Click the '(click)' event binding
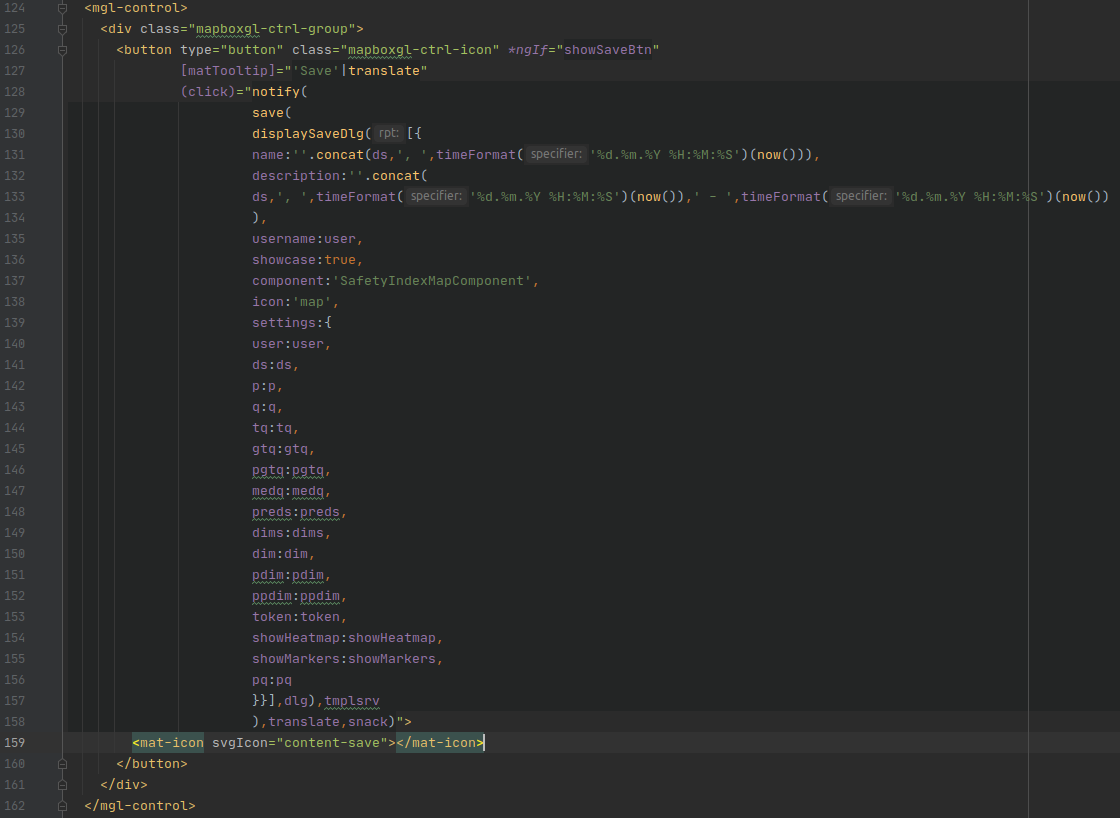Screen dimensions: 1120x818 coord(208,91)
